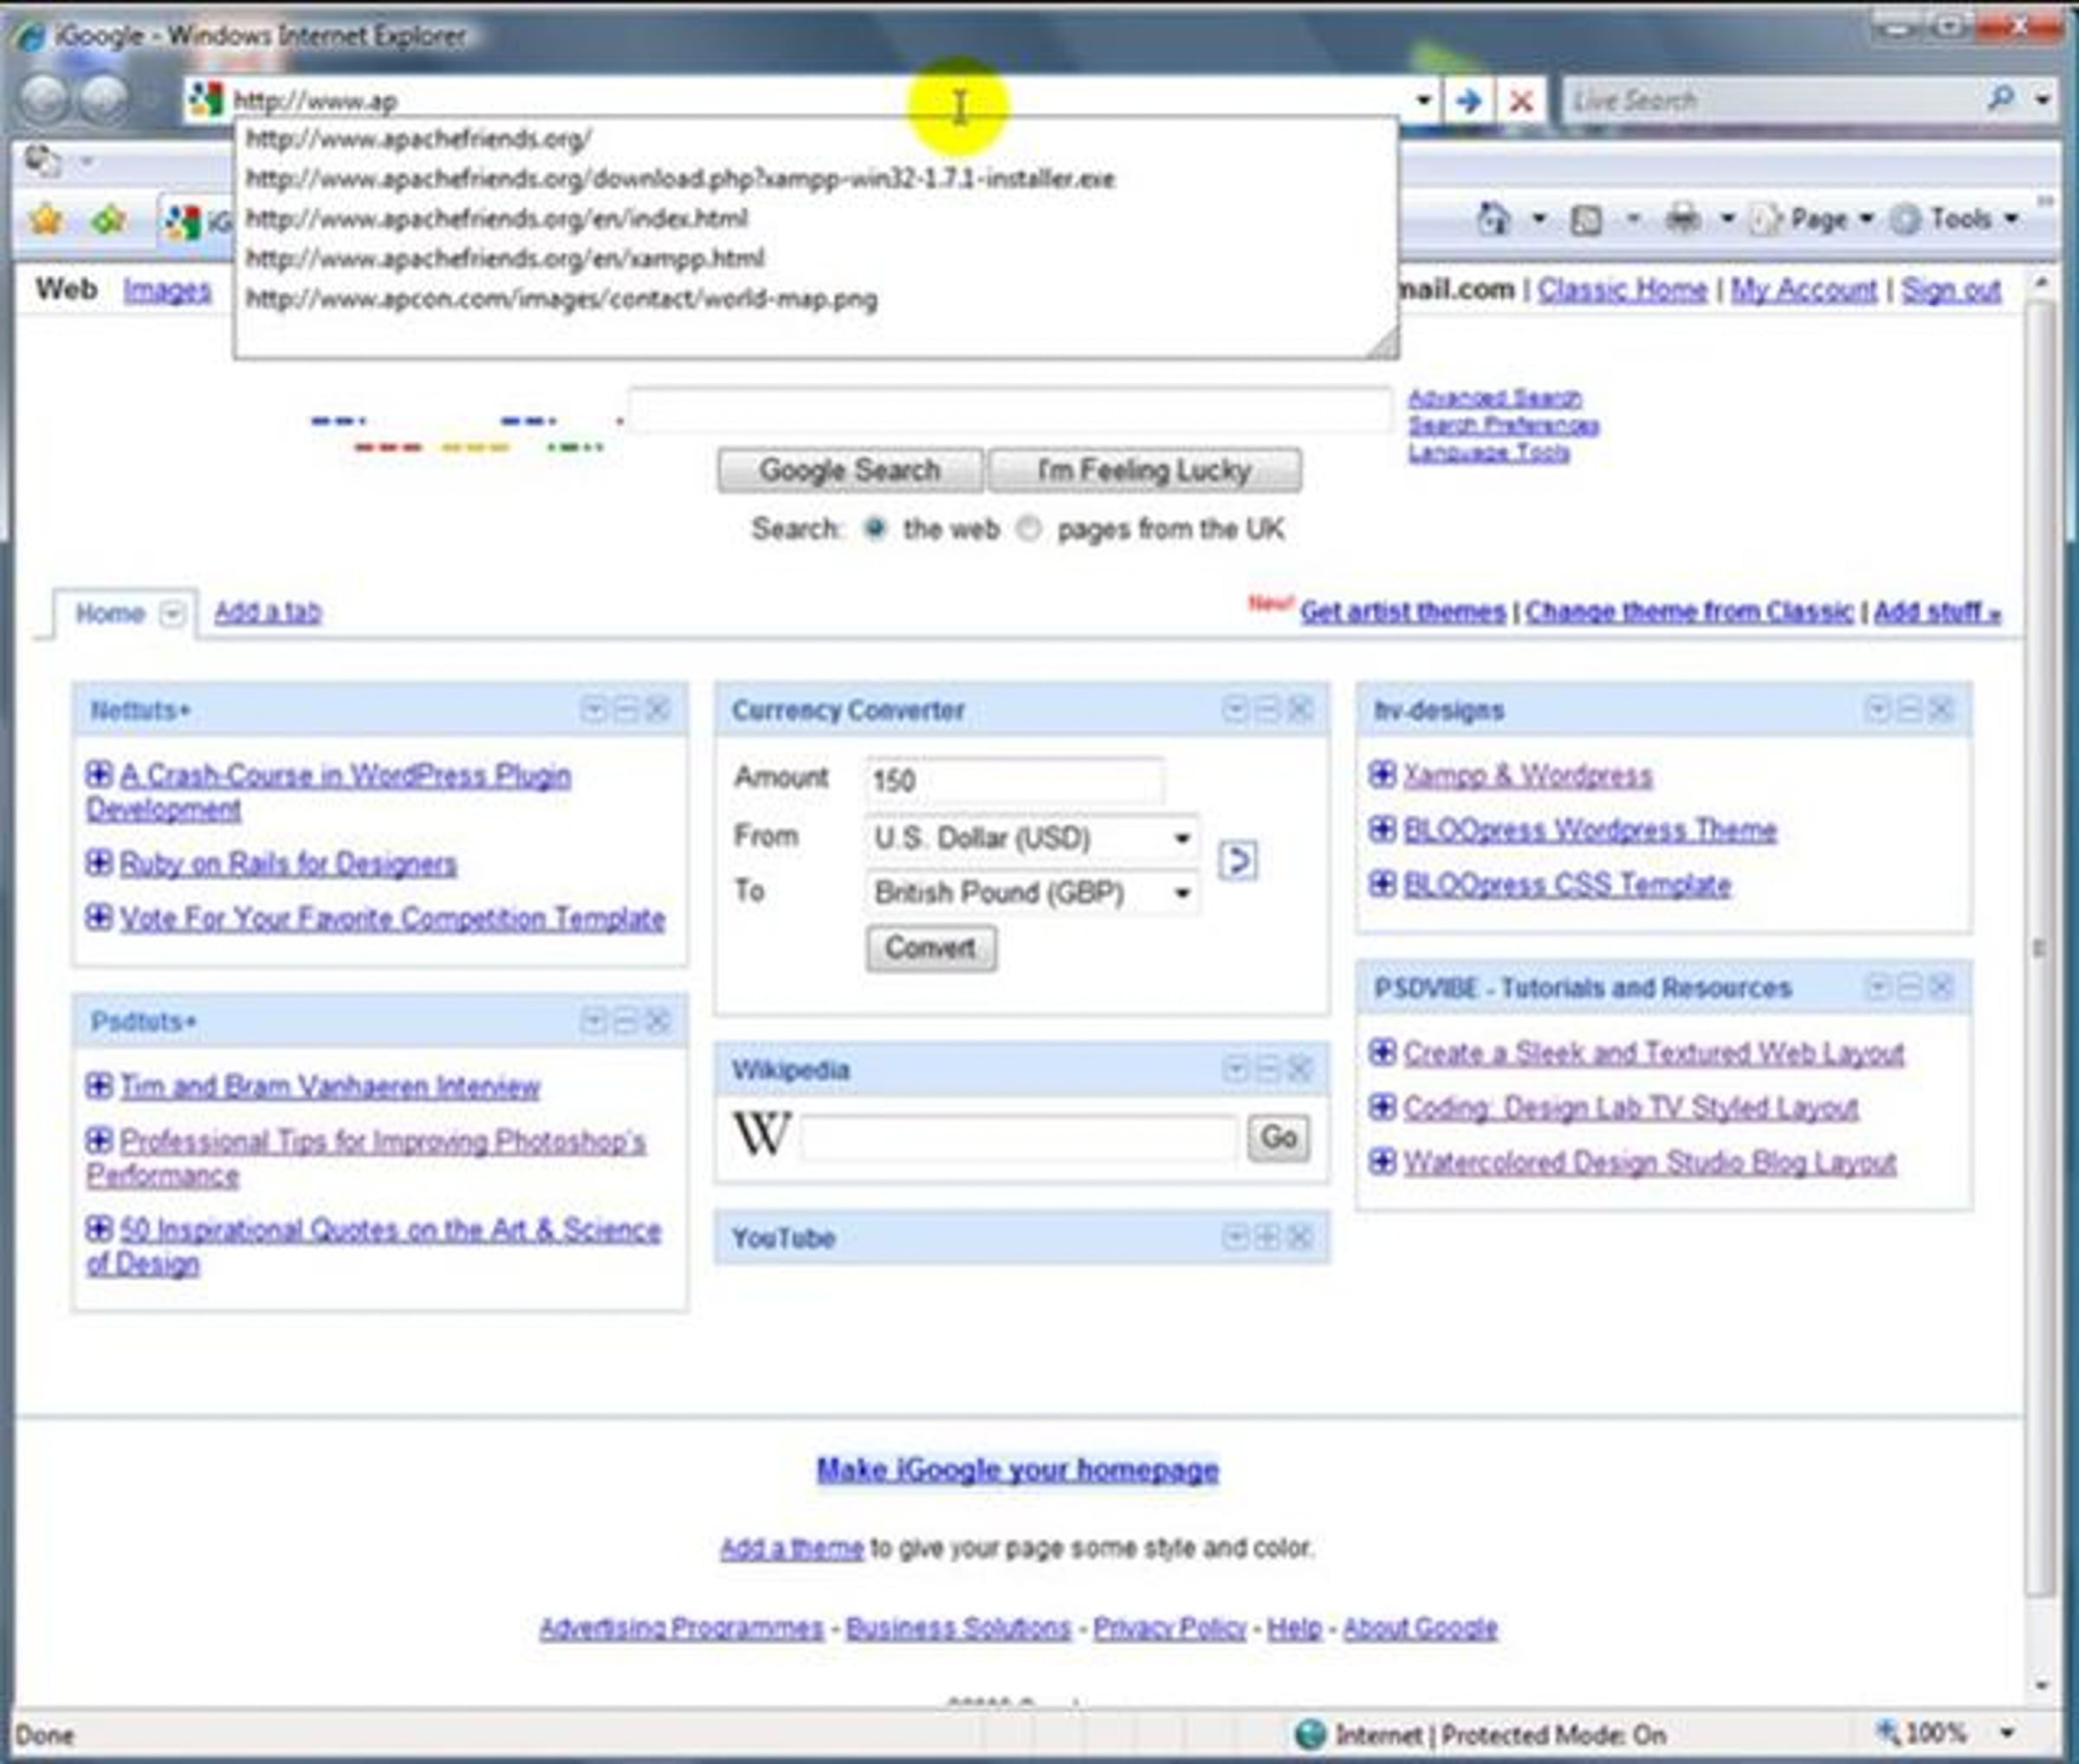Screen dimensions: 2079x1764
Task: Expand the plus icon beside Coding: Design Lab TV
Action: [1382, 1106]
